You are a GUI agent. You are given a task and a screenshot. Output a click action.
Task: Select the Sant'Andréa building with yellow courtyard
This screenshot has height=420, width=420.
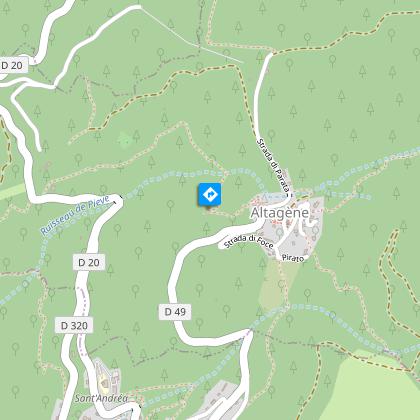pyautogui.click(x=104, y=378)
